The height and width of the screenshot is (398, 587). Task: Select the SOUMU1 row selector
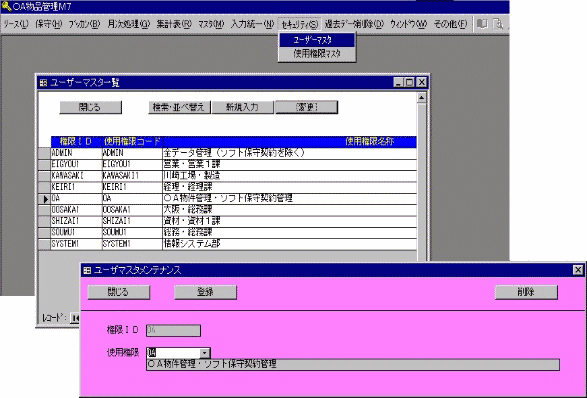(x=45, y=233)
